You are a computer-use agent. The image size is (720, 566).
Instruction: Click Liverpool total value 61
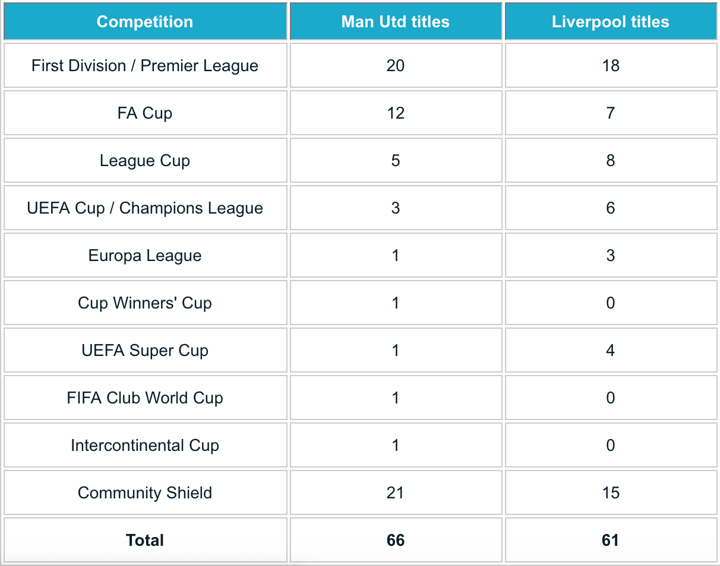[x=610, y=540]
